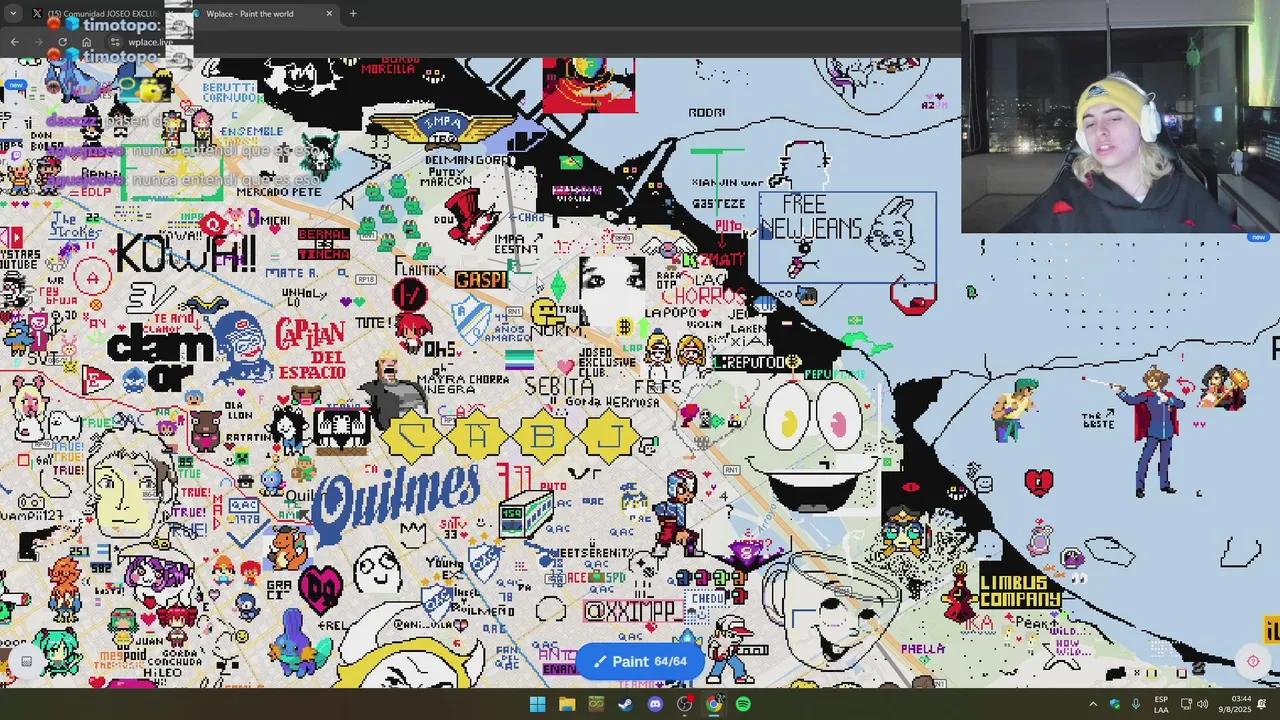The image size is (1280, 720).
Task: Open the network tray icon
Action: point(1186,704)
